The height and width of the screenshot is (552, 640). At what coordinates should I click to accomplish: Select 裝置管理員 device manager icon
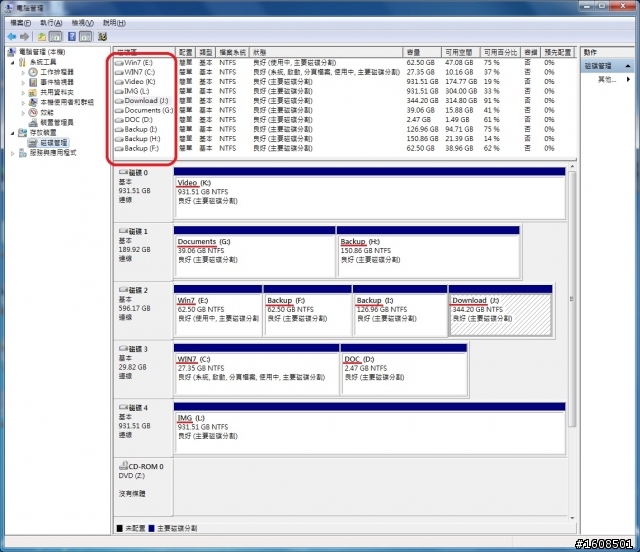tap(33, 122)
